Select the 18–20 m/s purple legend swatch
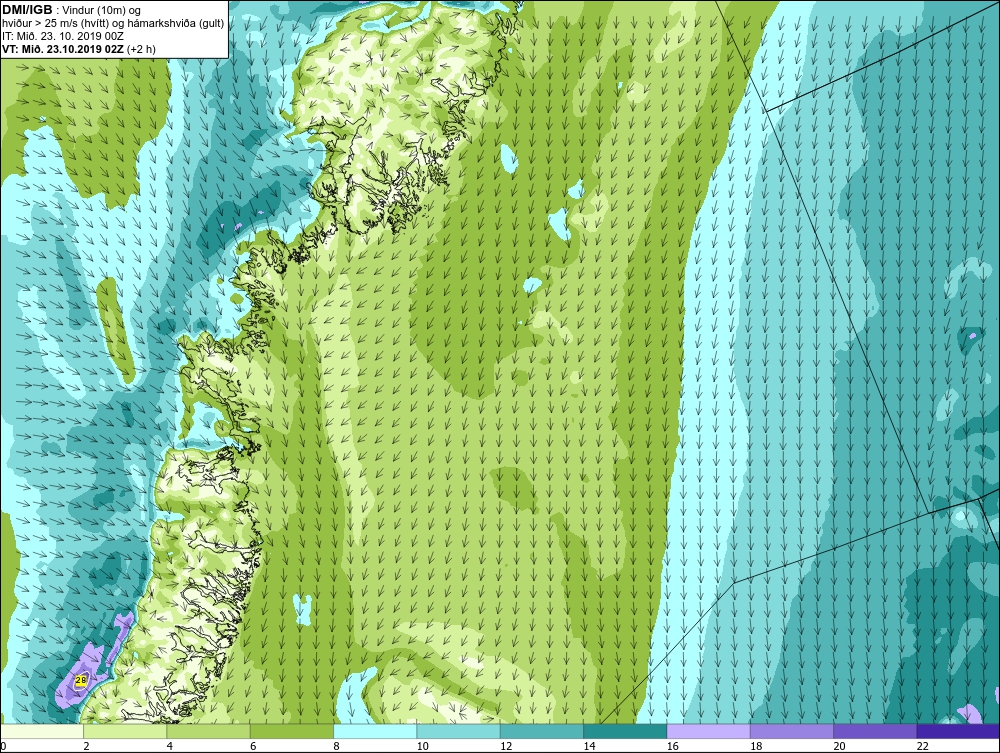1000x753 pixels. point(791,731)
